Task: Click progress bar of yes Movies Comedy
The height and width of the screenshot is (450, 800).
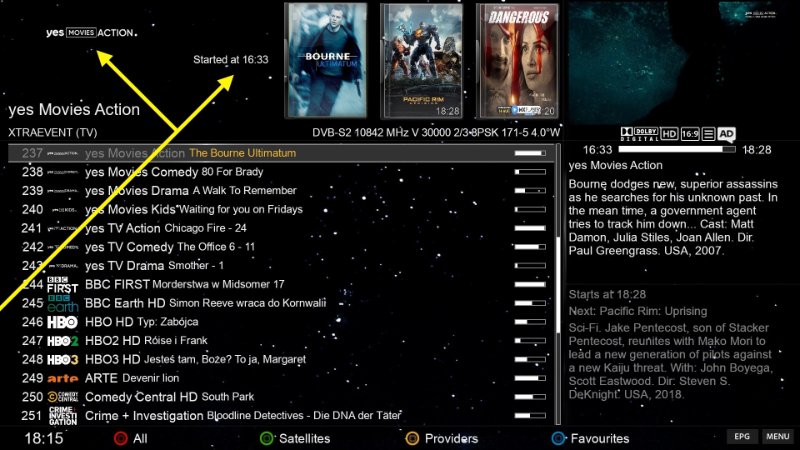Action: (x=530, y=172)
